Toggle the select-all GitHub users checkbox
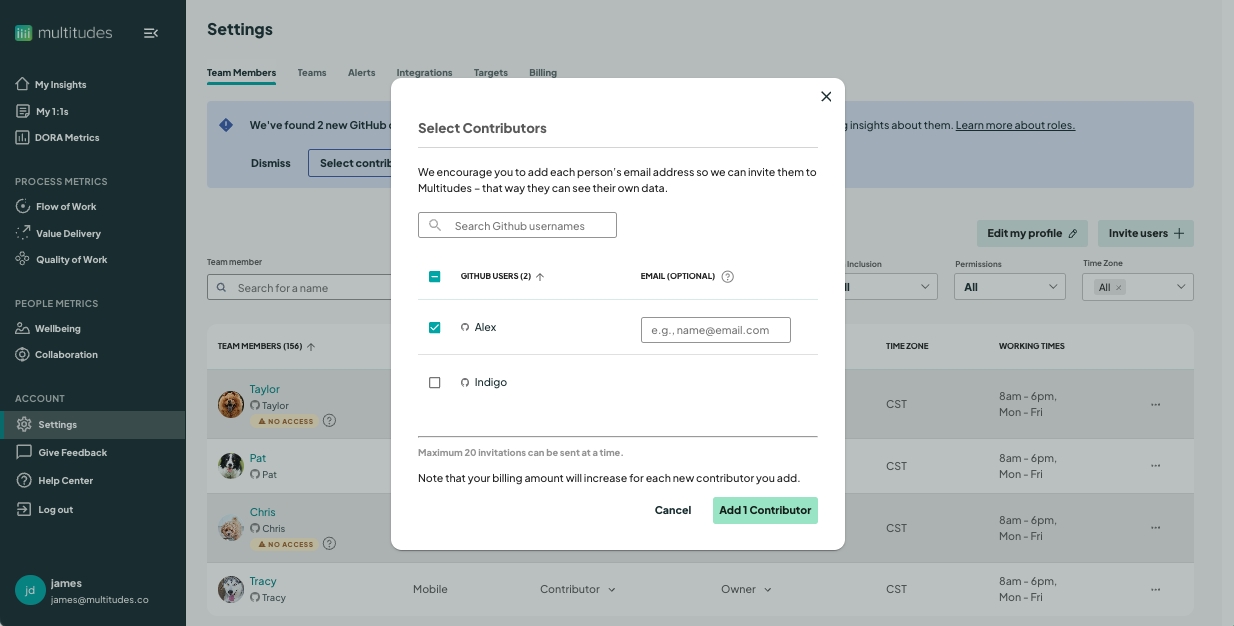The height and width of the screenshot is (626, 1234). tap(434, 277)
